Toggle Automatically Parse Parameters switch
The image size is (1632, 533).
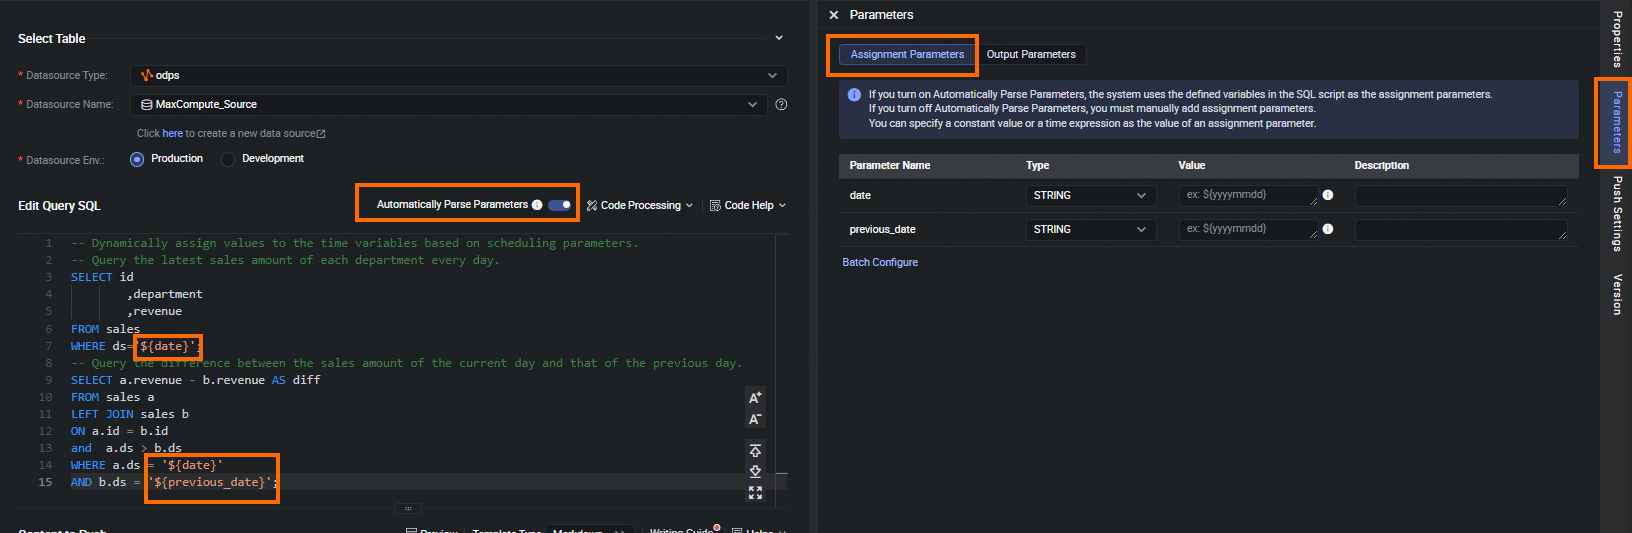point(559,205)
